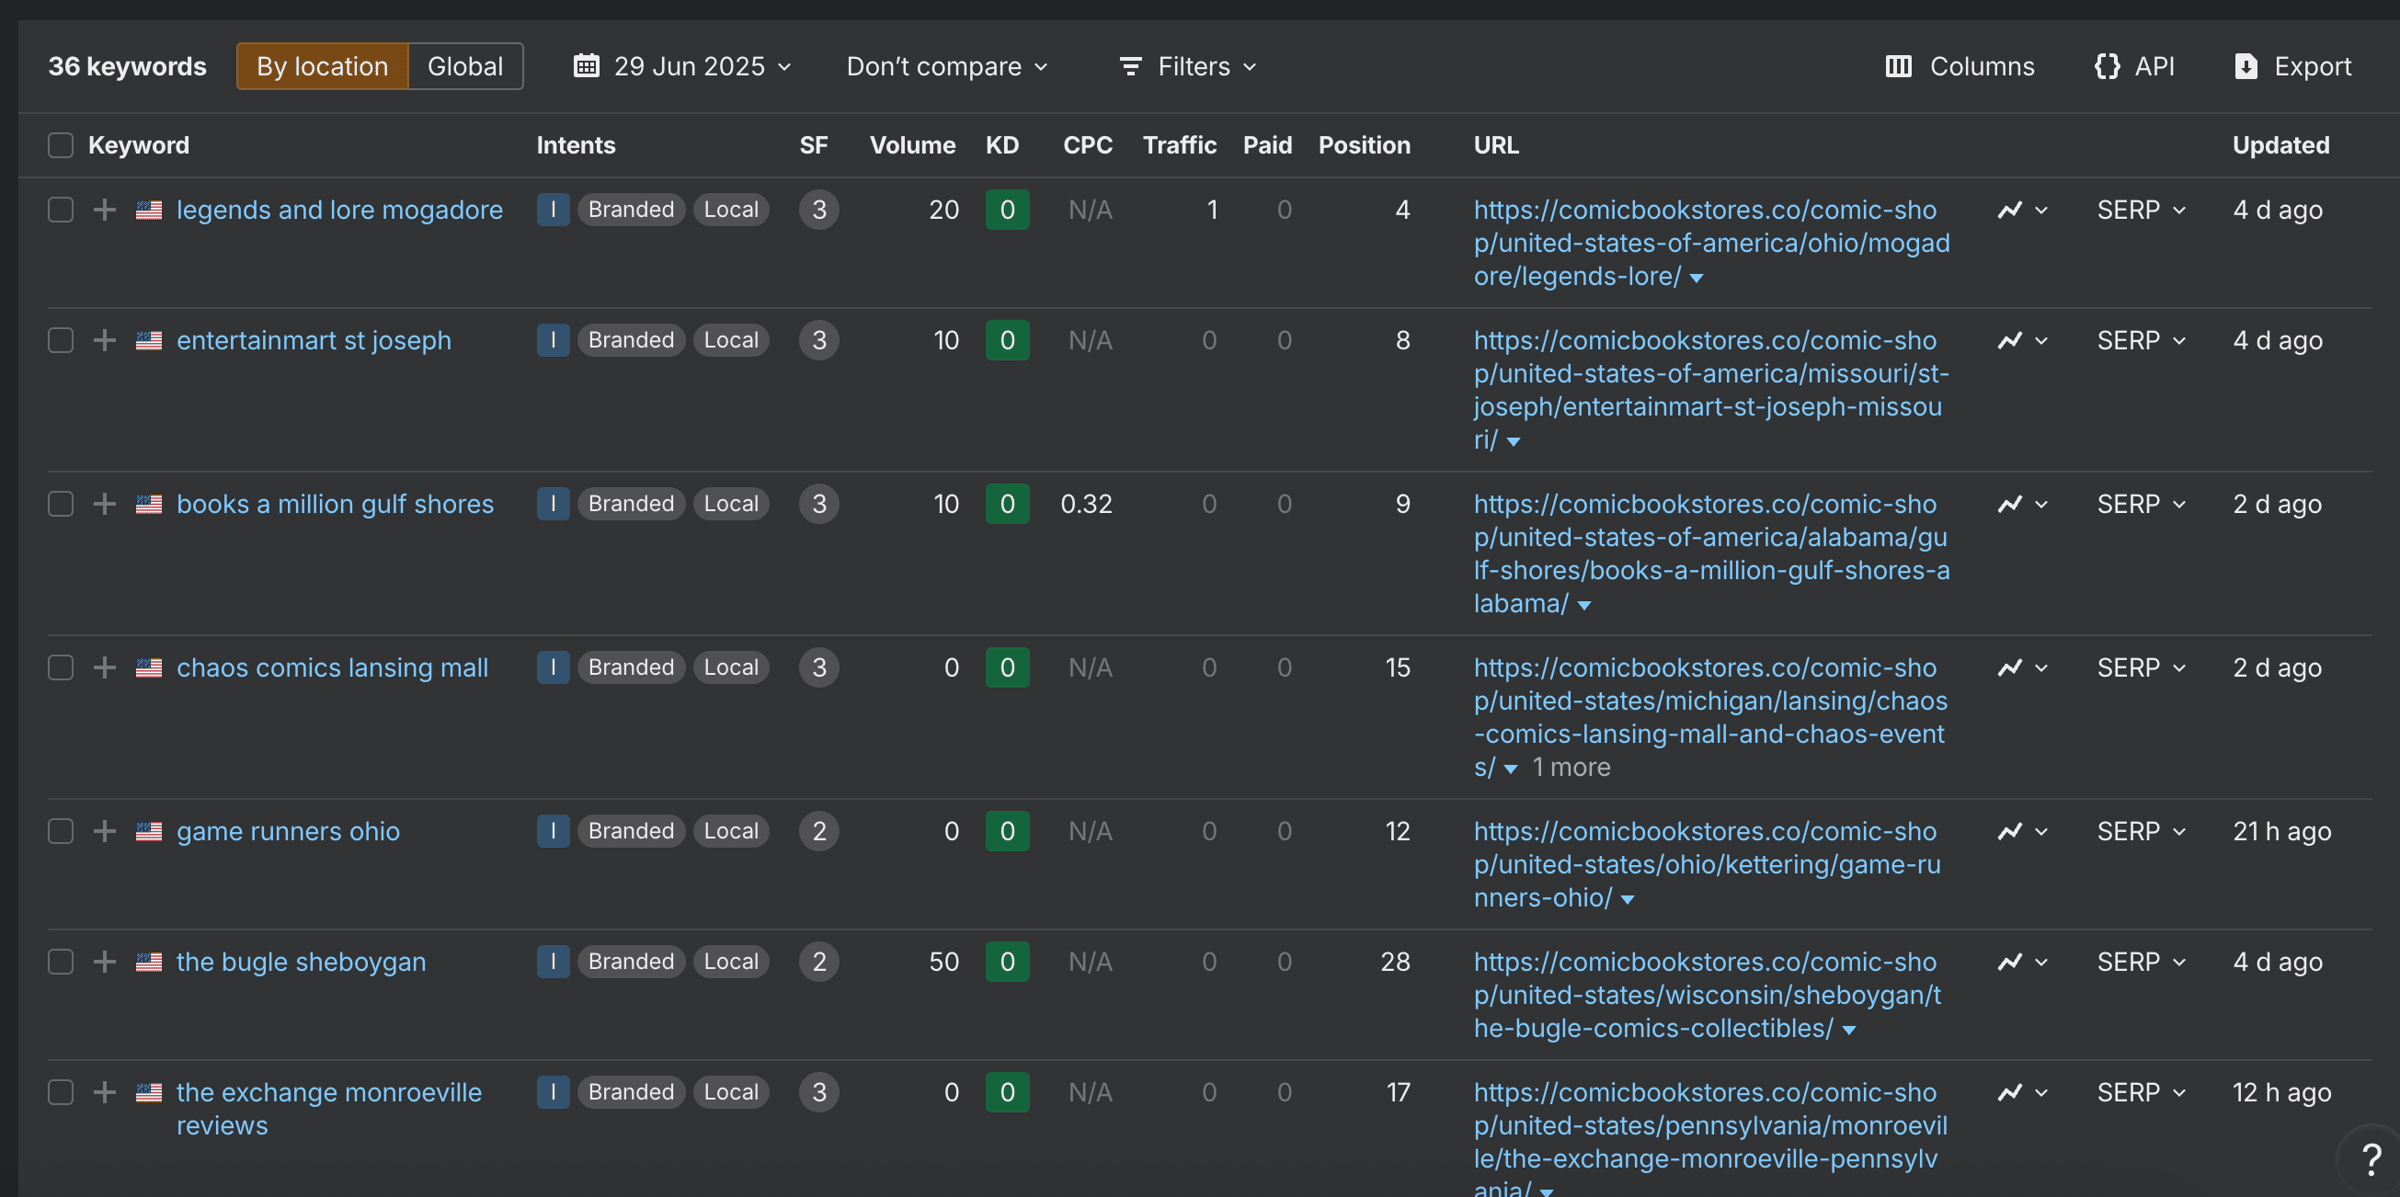
Task: Check the box for books a million gulf shores
Action: (x=61, y=504)
